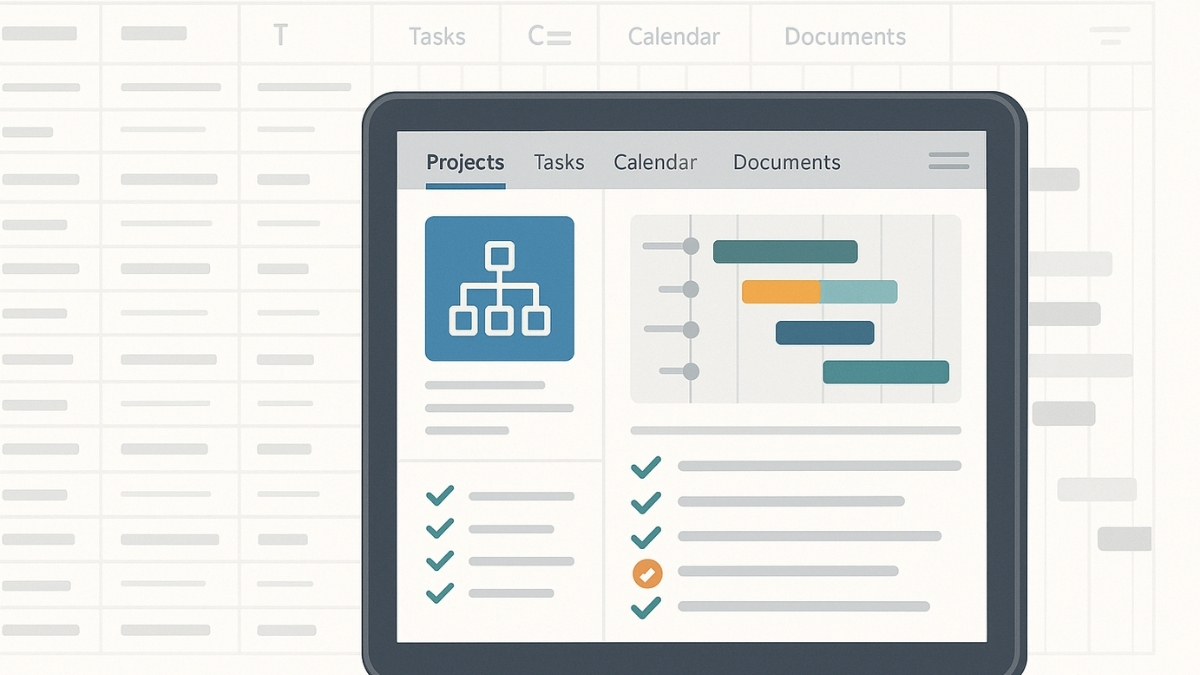Click the faded 'T' icon in background header
The width and height of the screenshot is (1200, 675).
pos(280,37)
